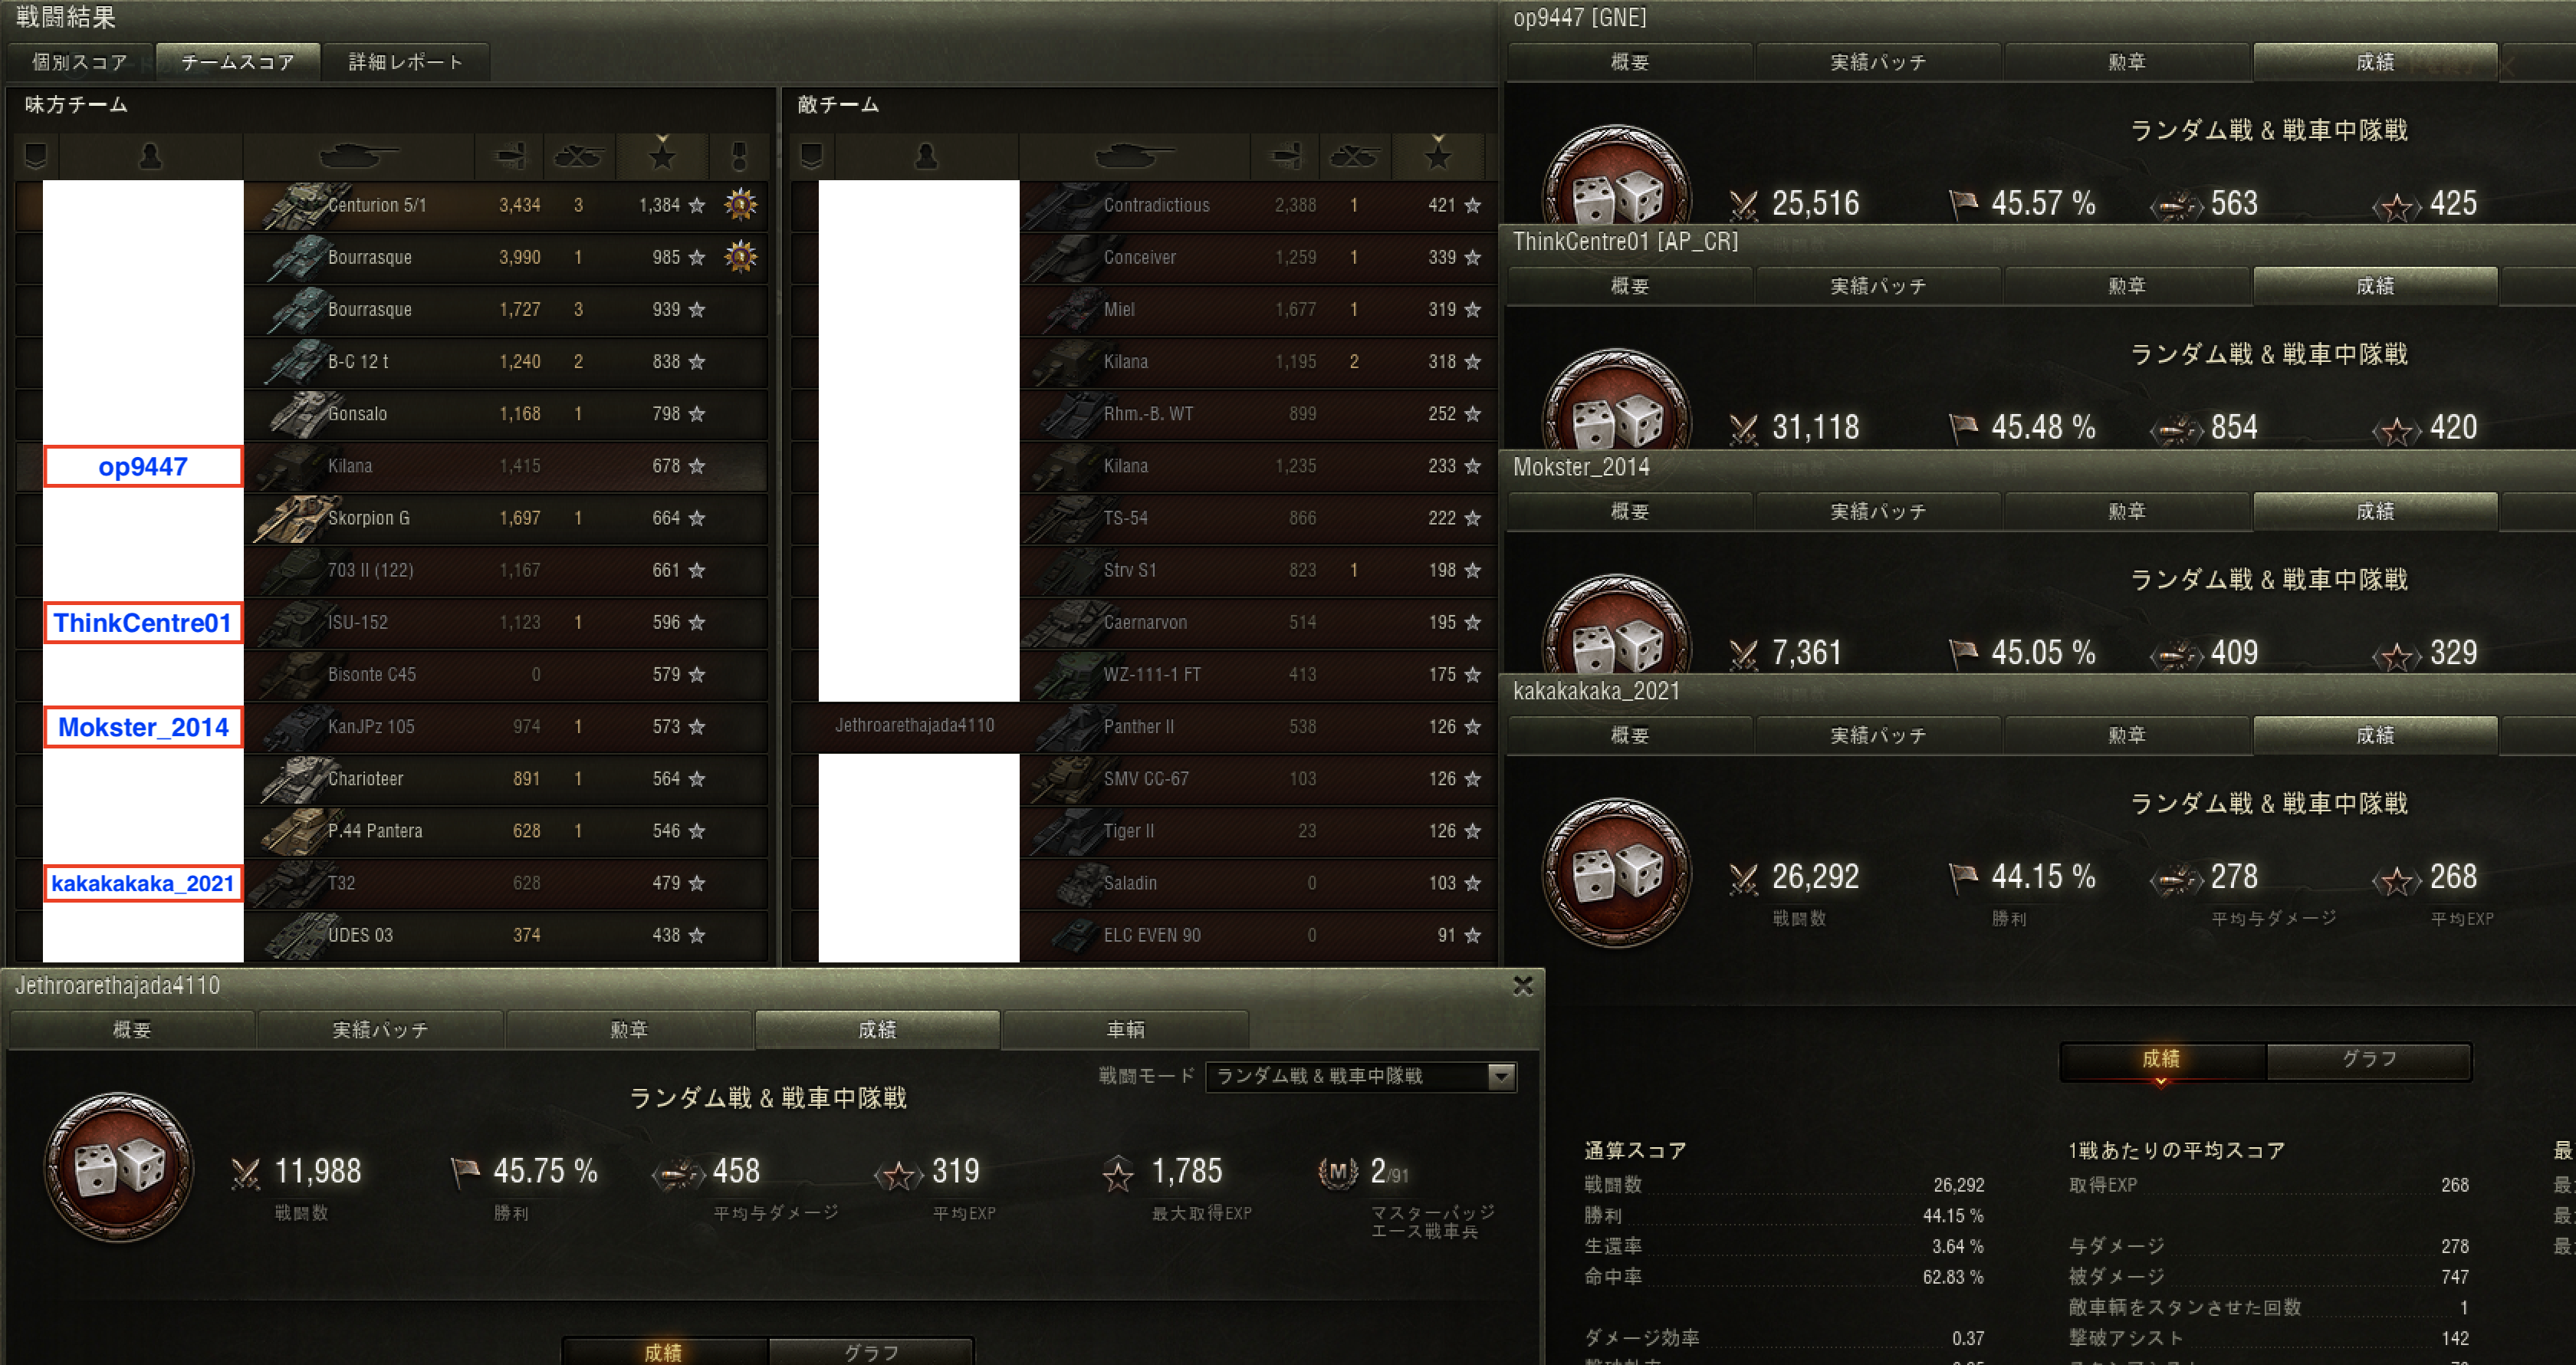Click dropdown arrow beside ランダム戦 & 戦車中隊戦
This screenshot has width=2576, height=1365.
point(1500,1076)
